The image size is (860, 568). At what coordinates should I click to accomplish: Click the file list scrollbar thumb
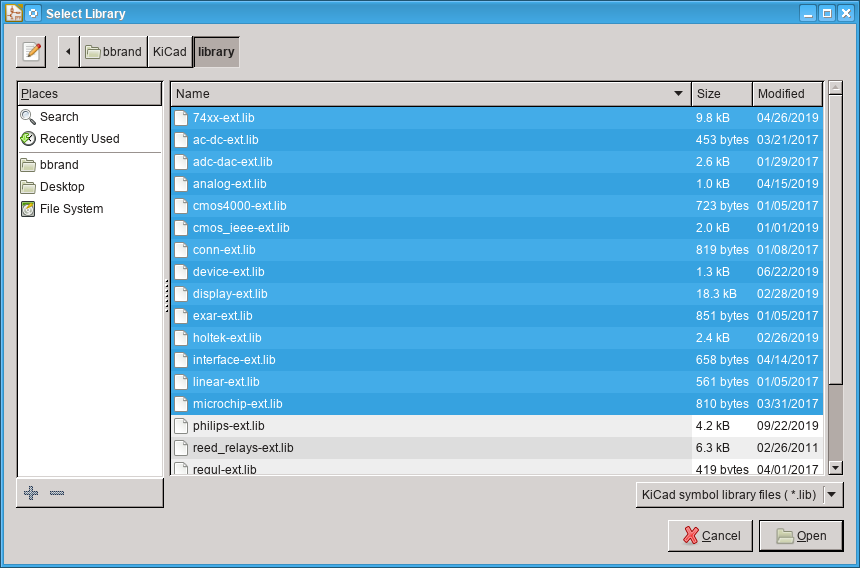coord(835,240)
